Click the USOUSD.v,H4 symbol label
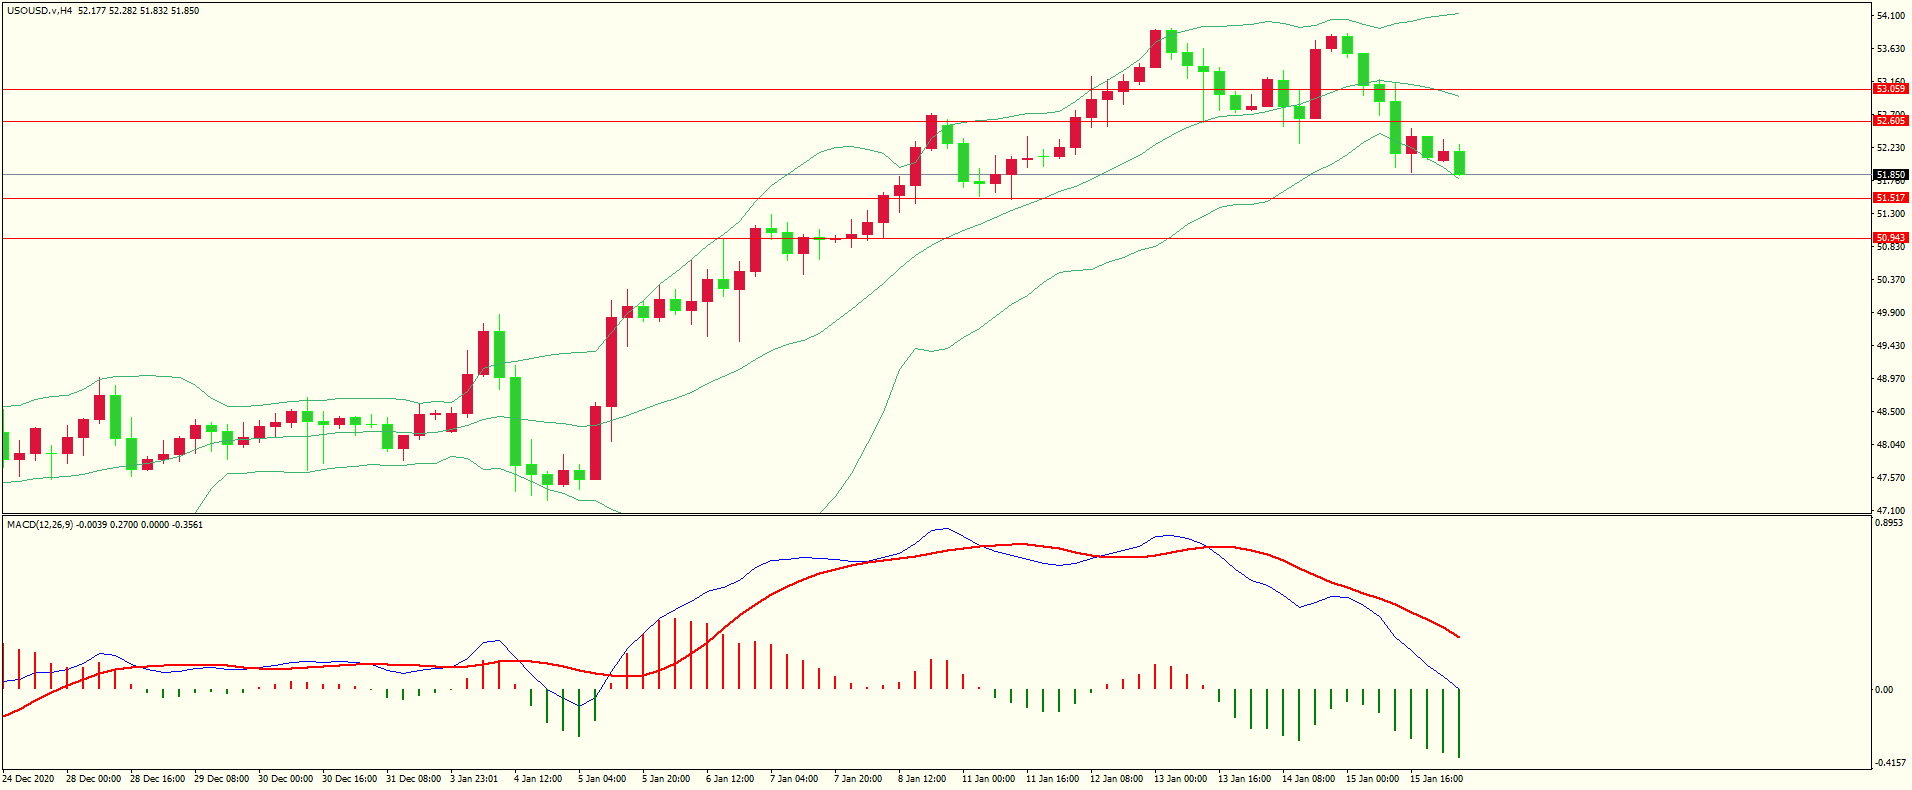 pos(40,11)
